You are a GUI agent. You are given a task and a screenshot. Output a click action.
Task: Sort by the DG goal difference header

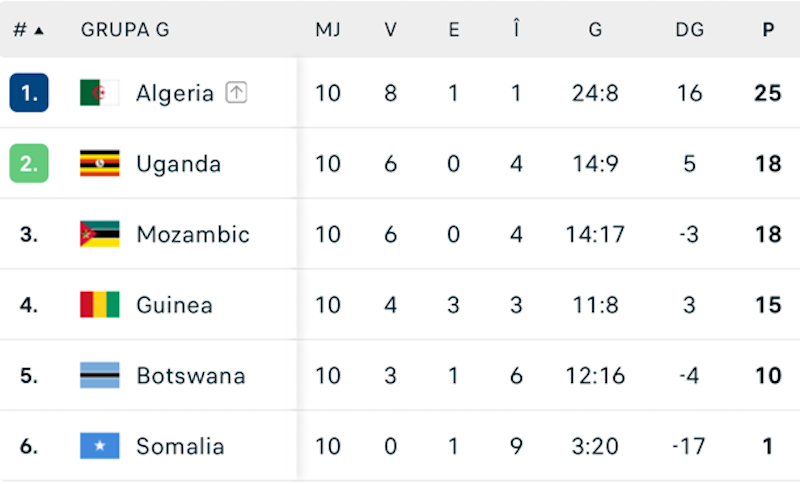689,30
